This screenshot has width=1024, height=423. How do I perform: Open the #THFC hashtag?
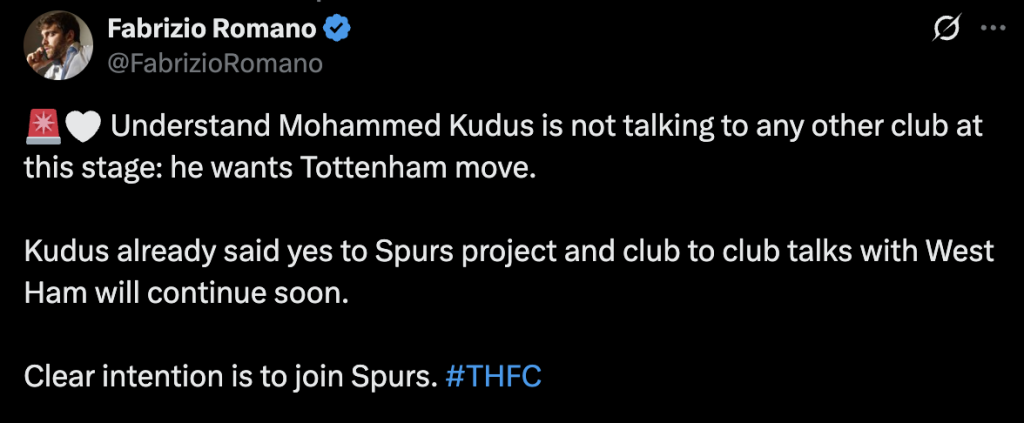pyautogui.click(x=494, y=378)
